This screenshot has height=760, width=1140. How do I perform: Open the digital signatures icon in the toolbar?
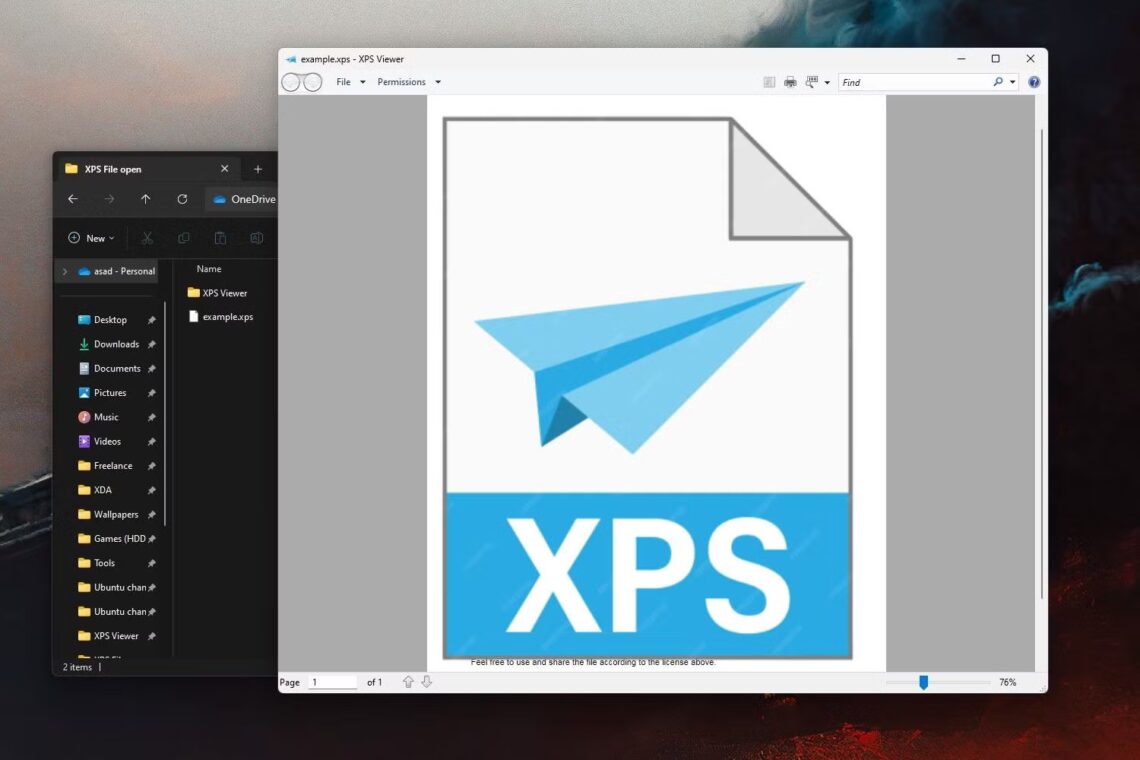[x=768, y=82]
